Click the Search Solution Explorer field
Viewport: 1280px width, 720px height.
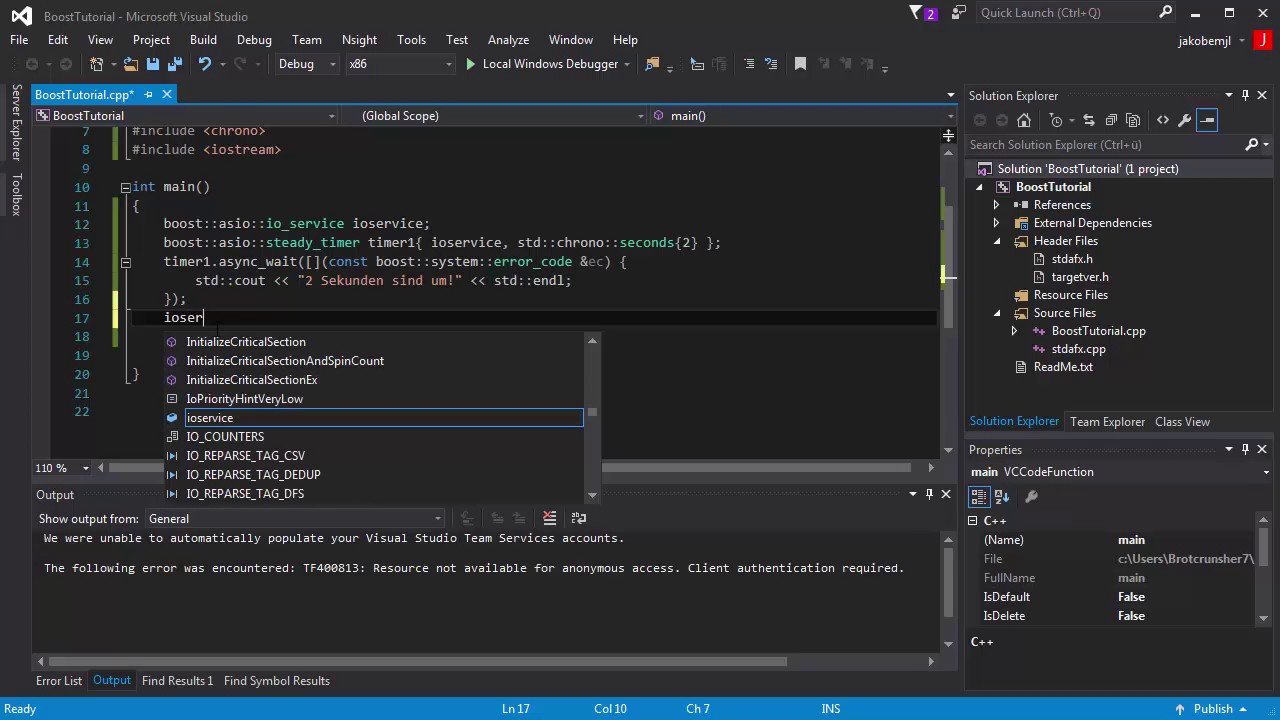coord(1100,145)
